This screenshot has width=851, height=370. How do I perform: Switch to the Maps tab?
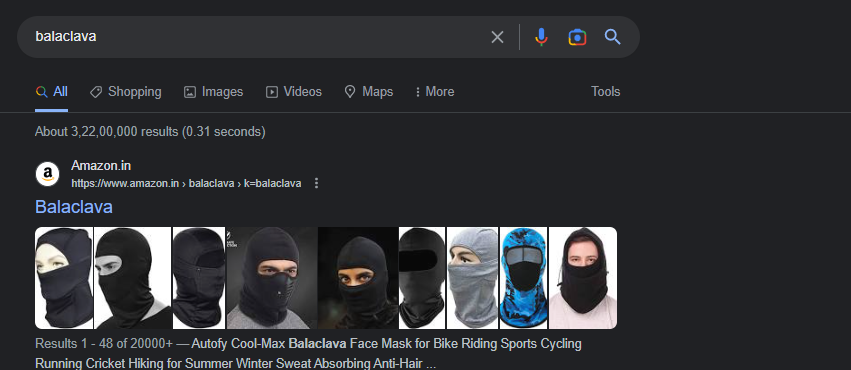(x=369, y=92)
